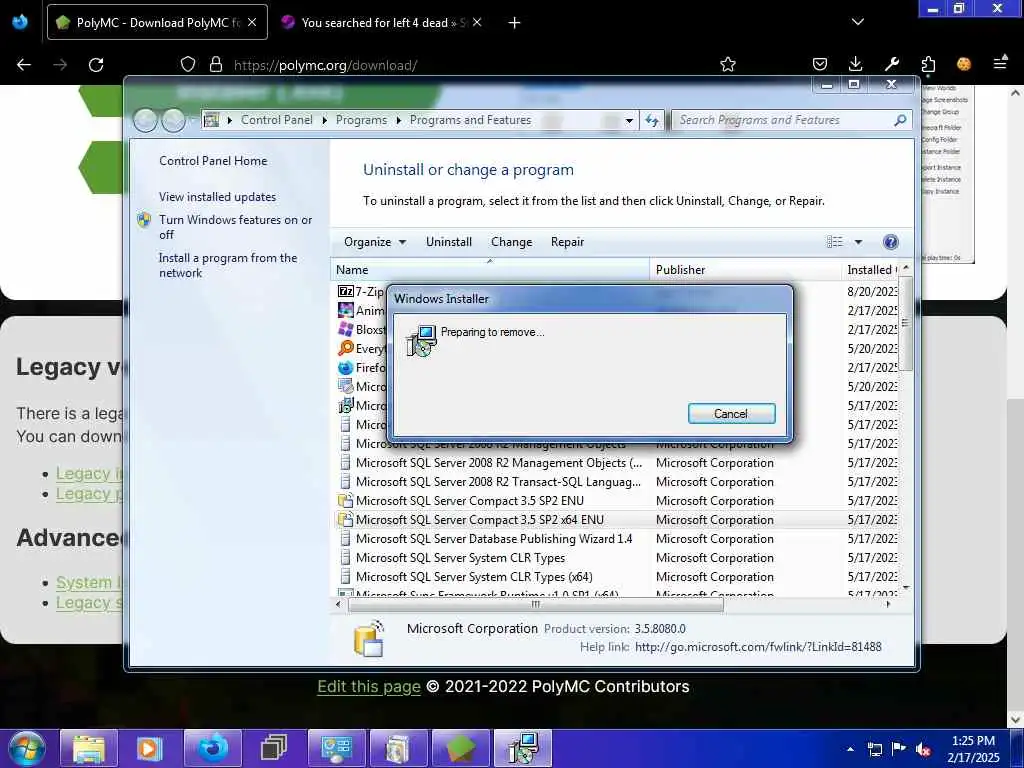The image size is (1024, 768).
Task: Open Programs and Features help icon
Action: (x=890, y=242)
